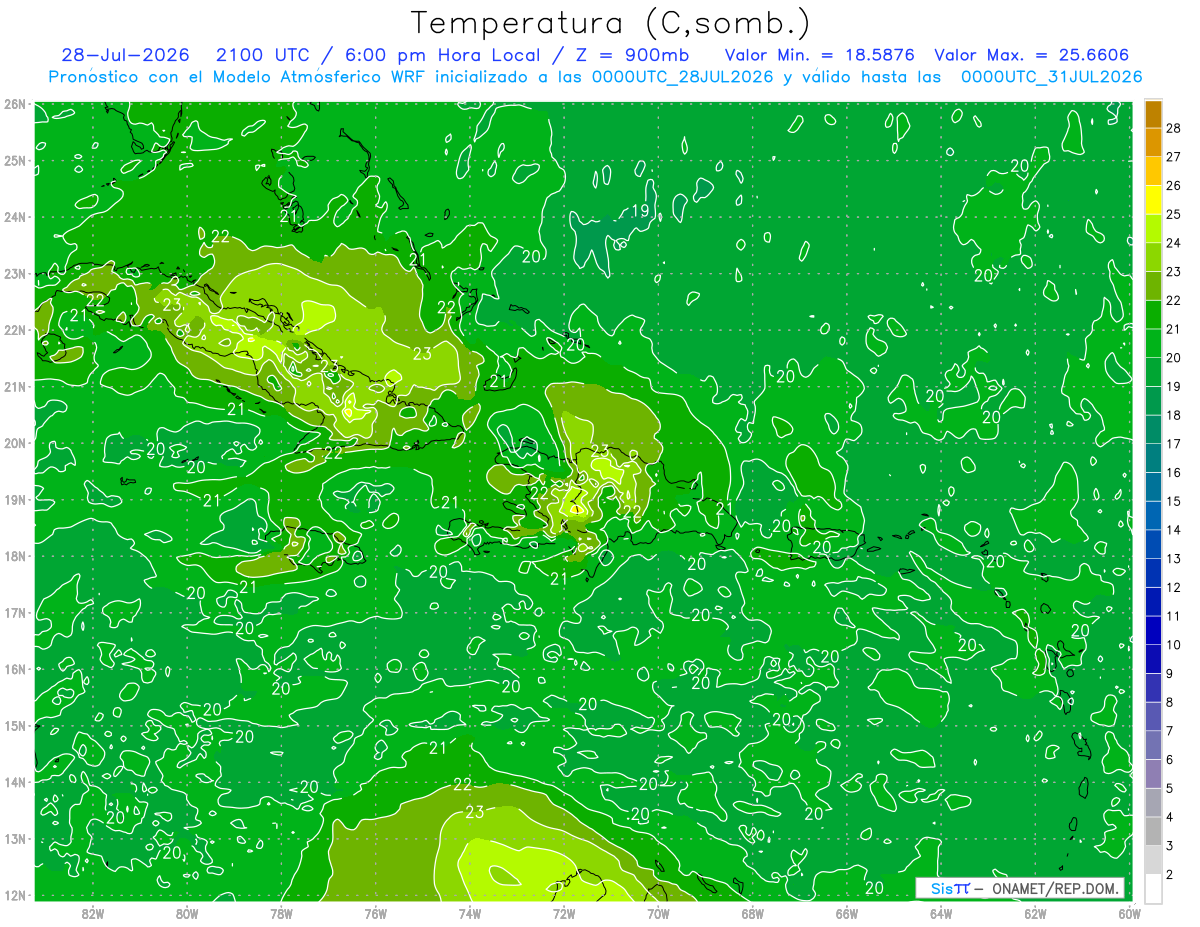Click the '2' value on the color scale
The image size is (1200, 927).
(1170, 875)
